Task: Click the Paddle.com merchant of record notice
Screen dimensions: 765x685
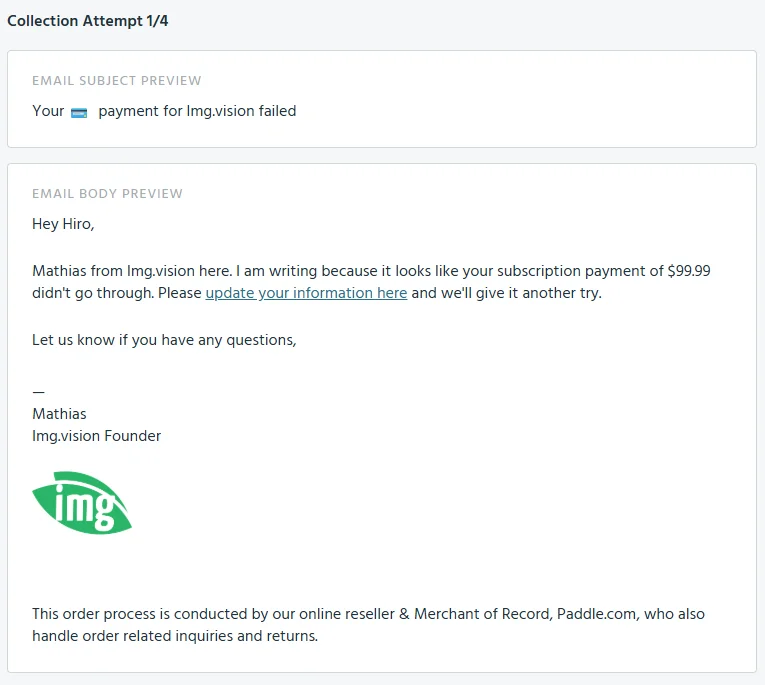Action: click(368, 625)
